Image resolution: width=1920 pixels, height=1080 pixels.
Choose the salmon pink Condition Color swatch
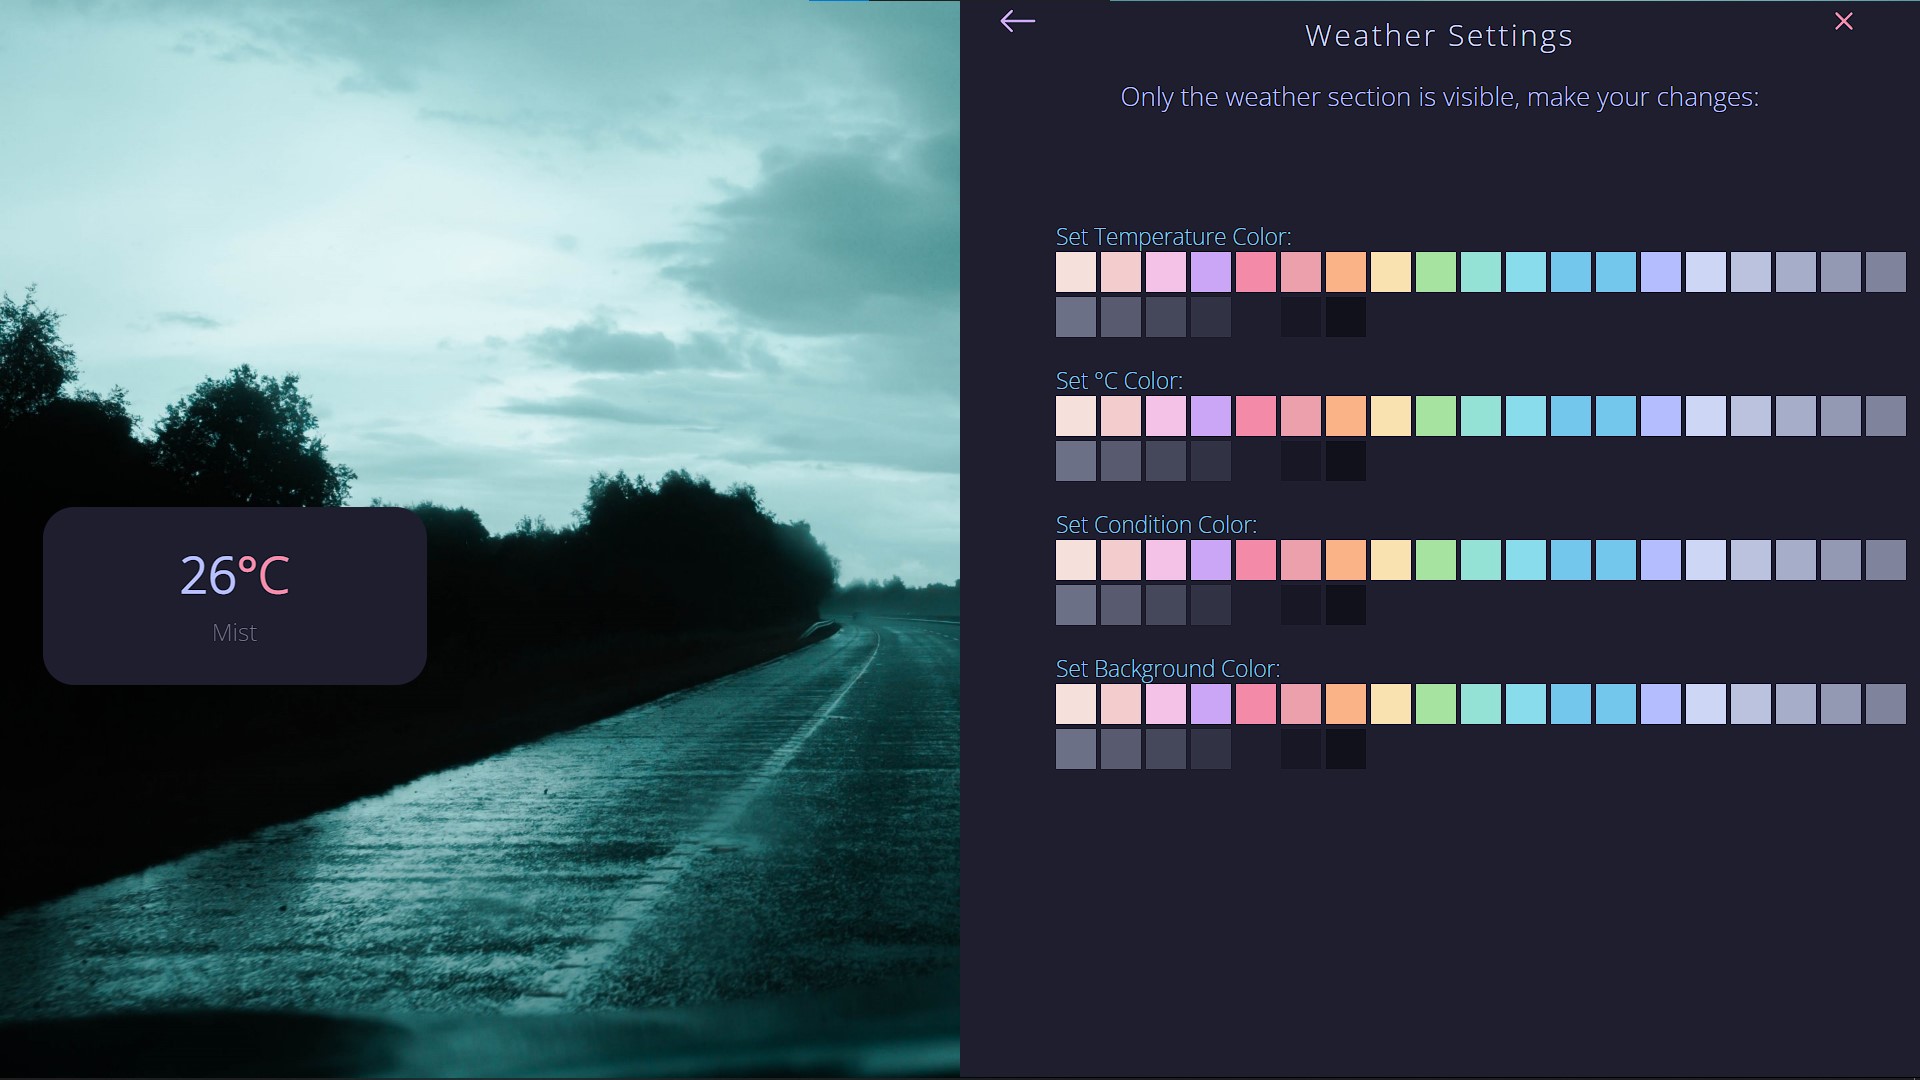[1301, 560]
